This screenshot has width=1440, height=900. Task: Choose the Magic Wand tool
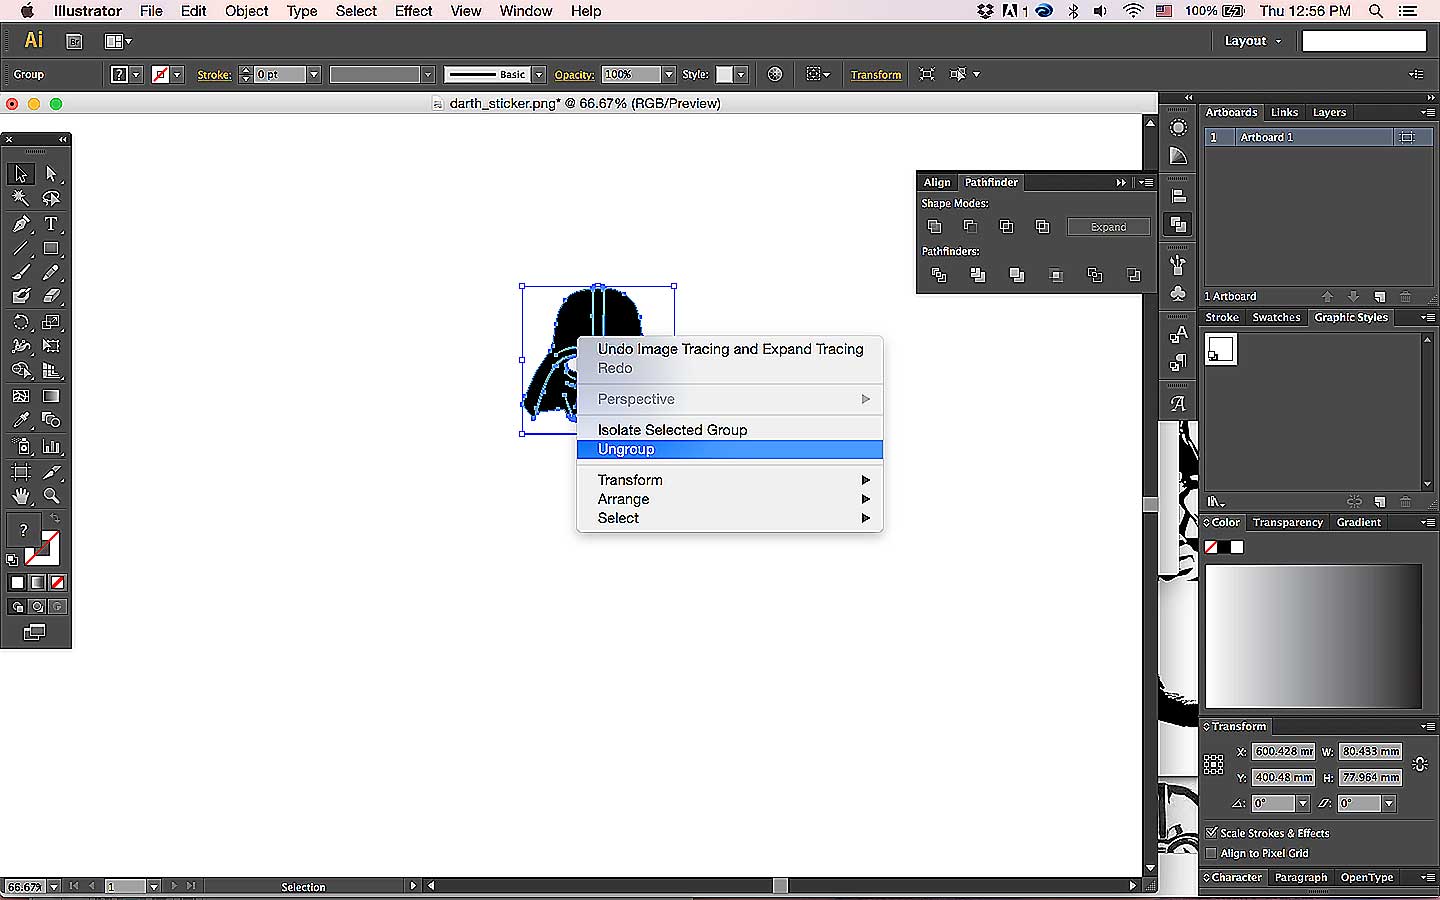coord(21,198)
